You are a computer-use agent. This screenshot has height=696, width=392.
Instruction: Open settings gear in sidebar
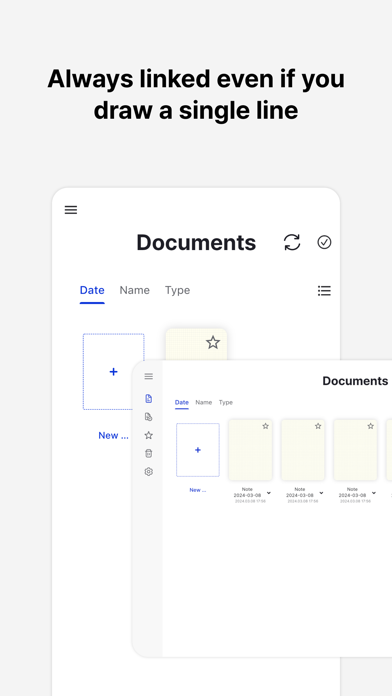tap(149, 472)
